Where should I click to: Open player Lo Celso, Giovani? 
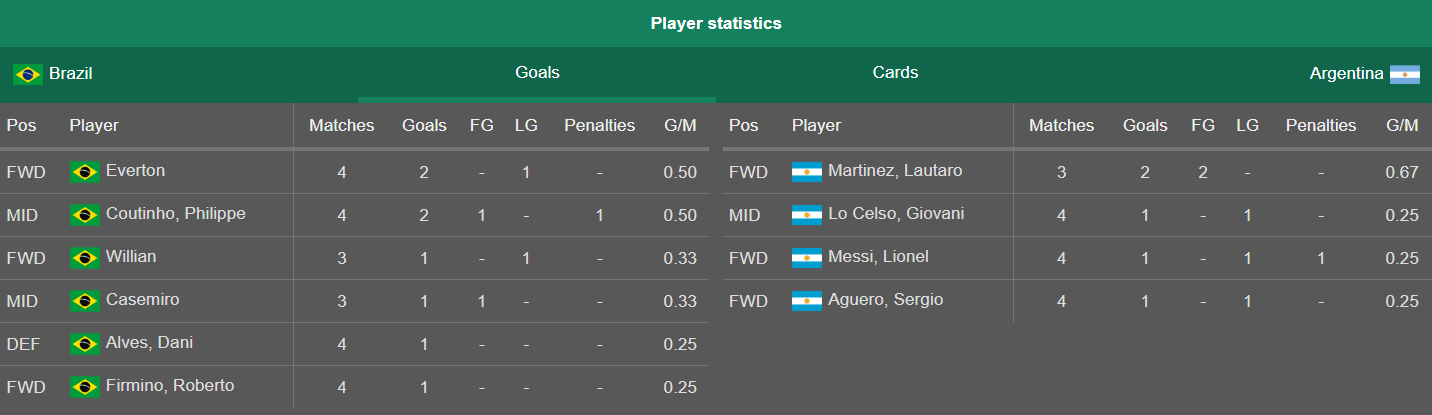(x=896, y=214)
